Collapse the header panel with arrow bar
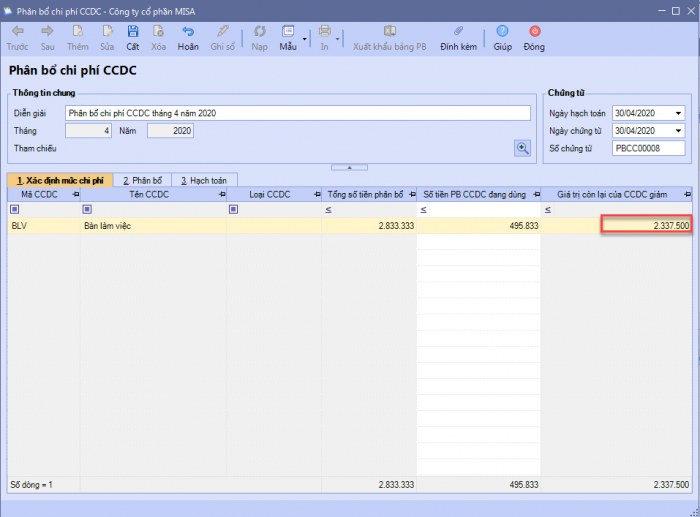 click(x=348, y=167)
